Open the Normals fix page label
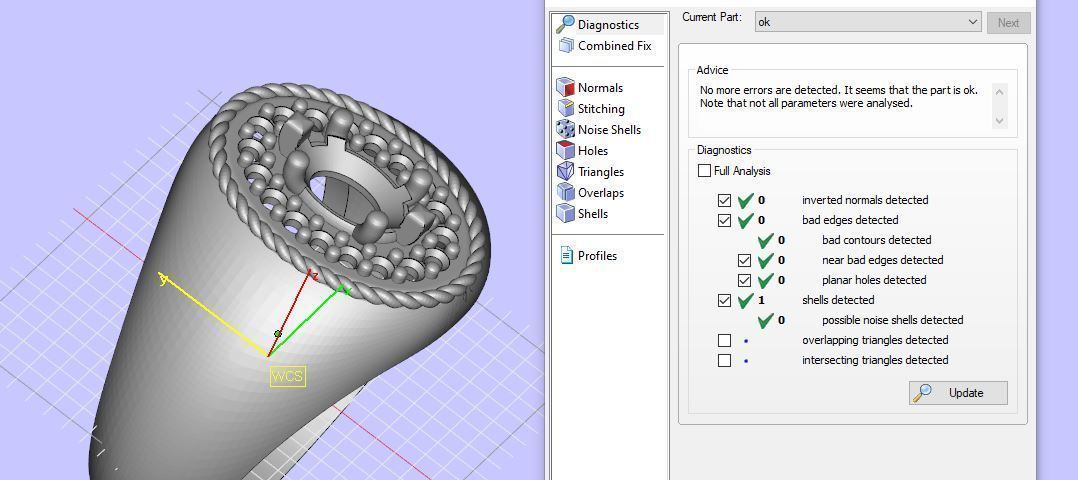 coord(600,88)
